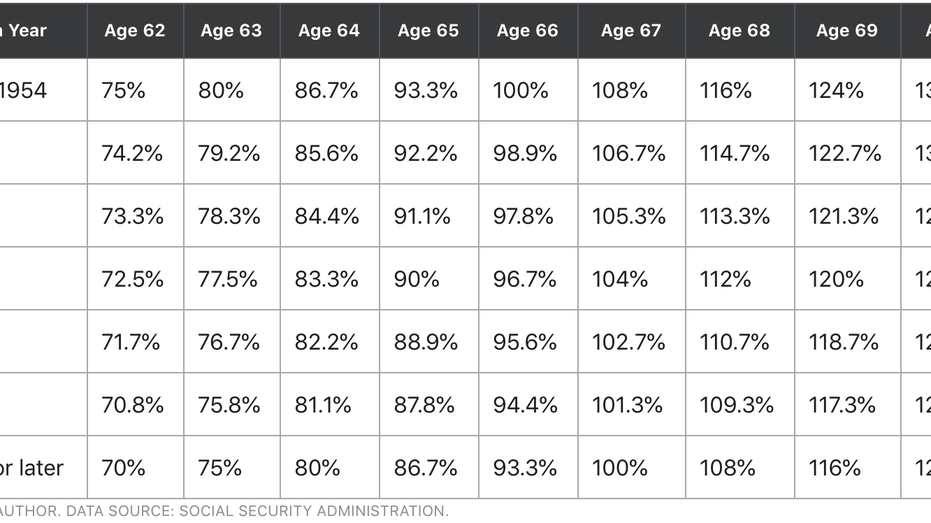Viewport: 931px width, 523px height.
Task: Click the 72.5% cell under Age 62
Action: pyautogui.click(x=132, y=279)
